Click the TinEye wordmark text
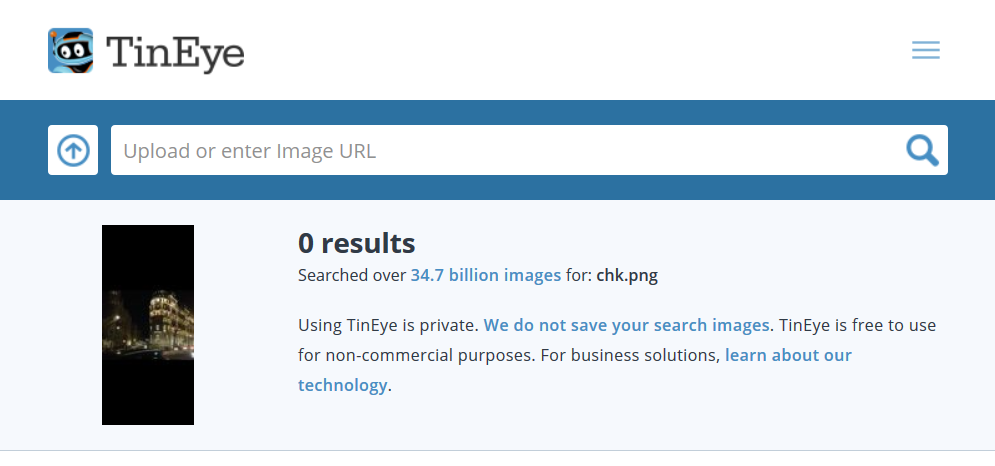The height and width of the screenshot is (466, 995). pyautogui.click(x=175, y=51)
